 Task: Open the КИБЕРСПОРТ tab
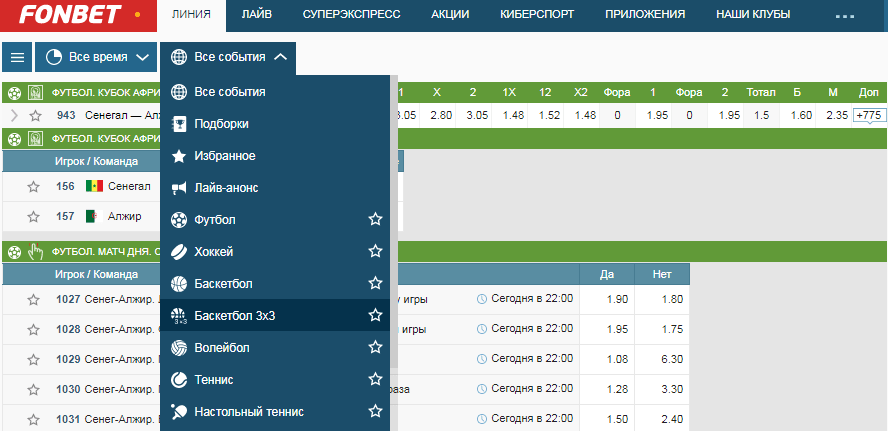pyautogui.click(x=537, y=15)
